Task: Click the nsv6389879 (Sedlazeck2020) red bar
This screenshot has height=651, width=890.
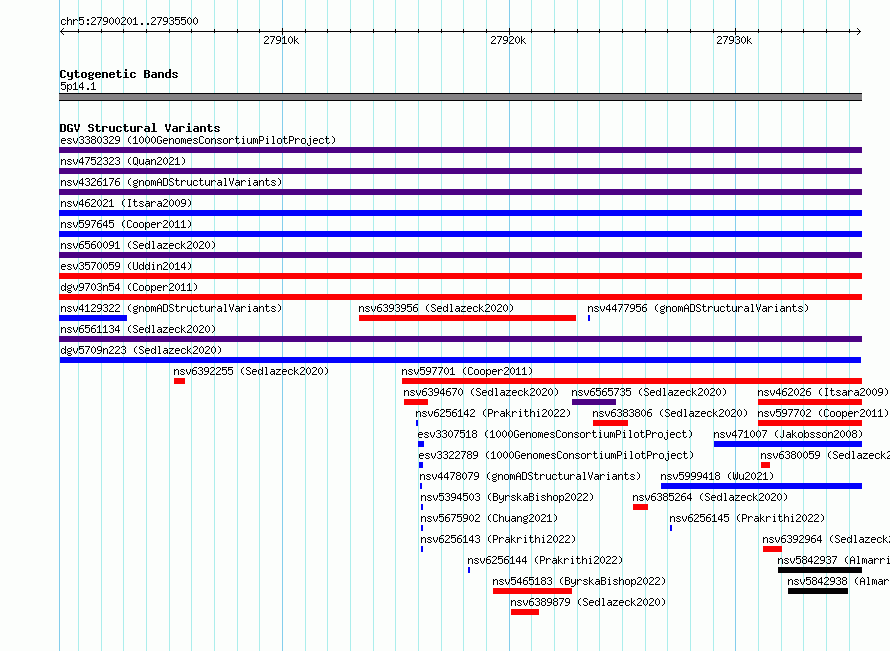Action: pos(524,612)
